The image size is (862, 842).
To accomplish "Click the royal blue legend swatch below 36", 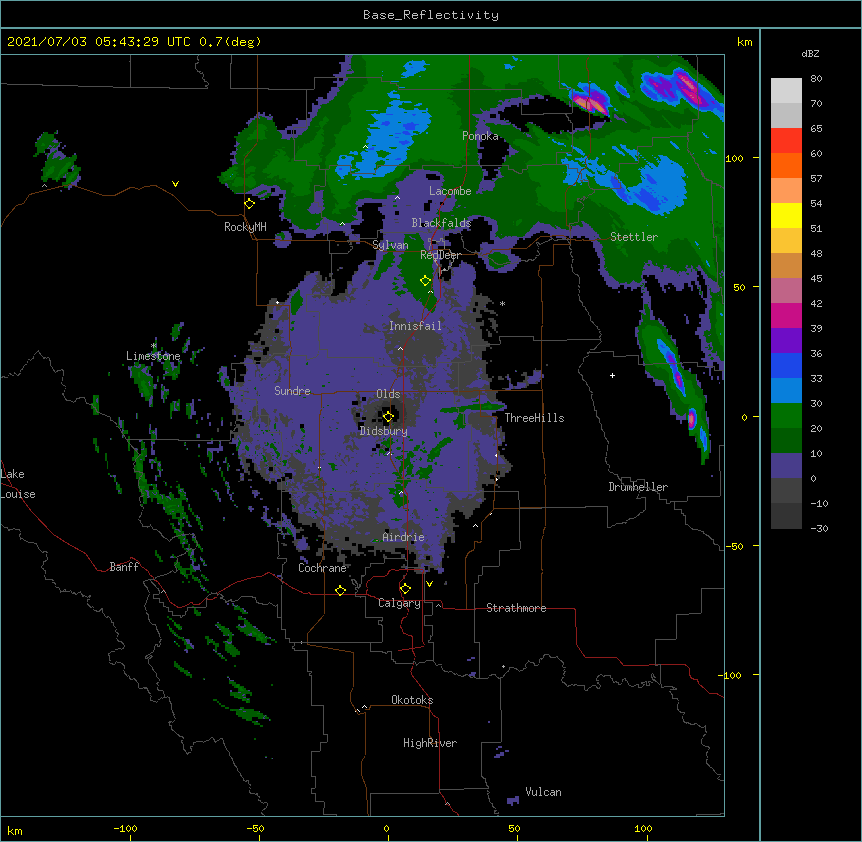I will 786,365.
